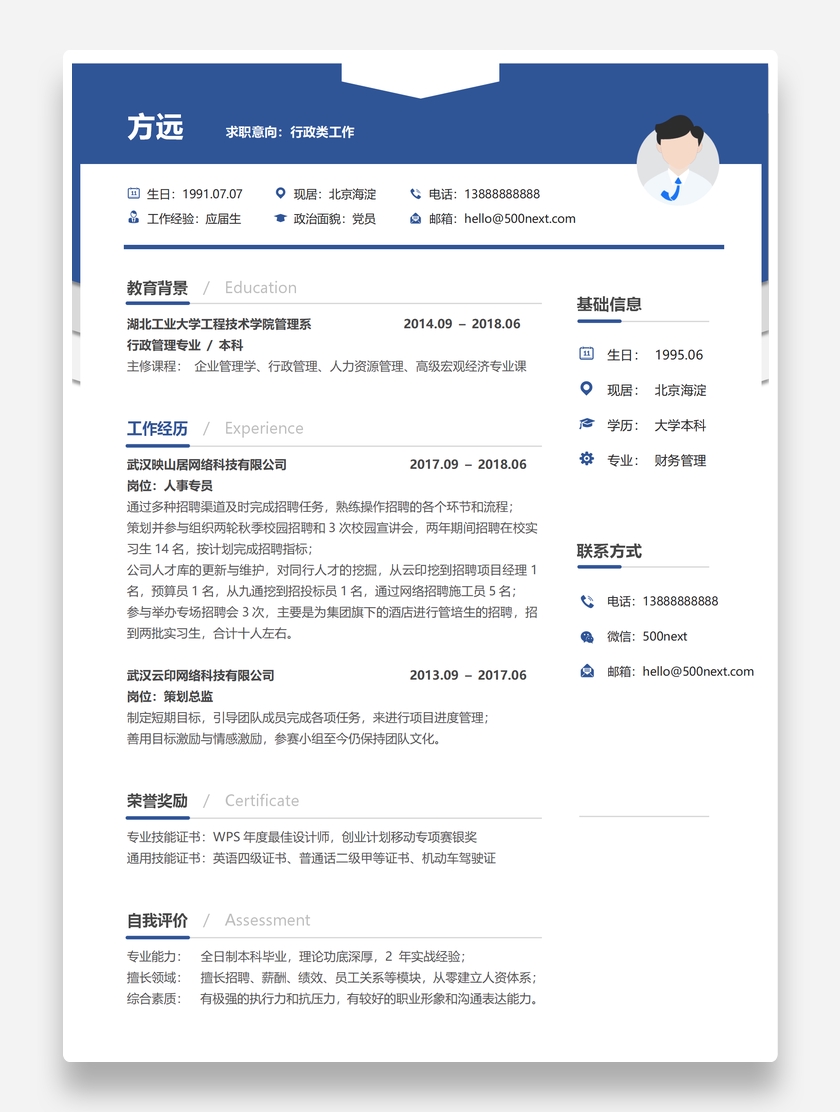Click the location pin under 基础信息

(x=586, y=389)
